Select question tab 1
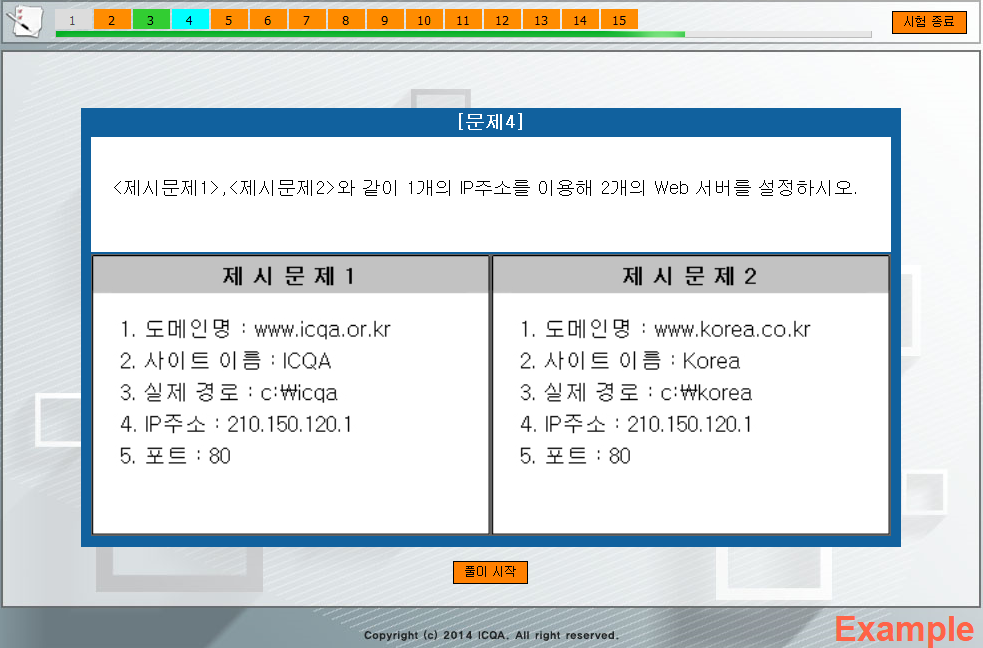Image resolution: width=983 pixels, height=648 pixels. [x=72, y=19]
